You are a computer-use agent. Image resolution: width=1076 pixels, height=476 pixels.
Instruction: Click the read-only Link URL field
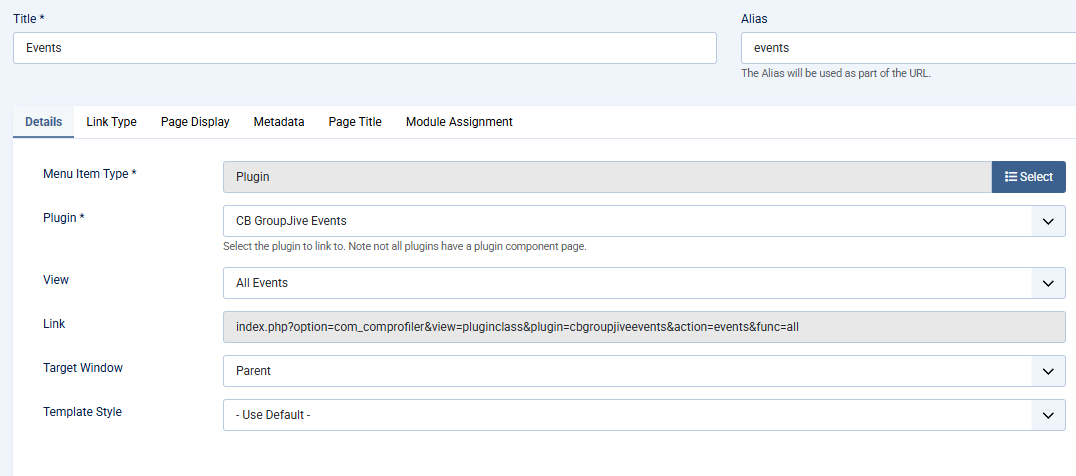point(644,327)
